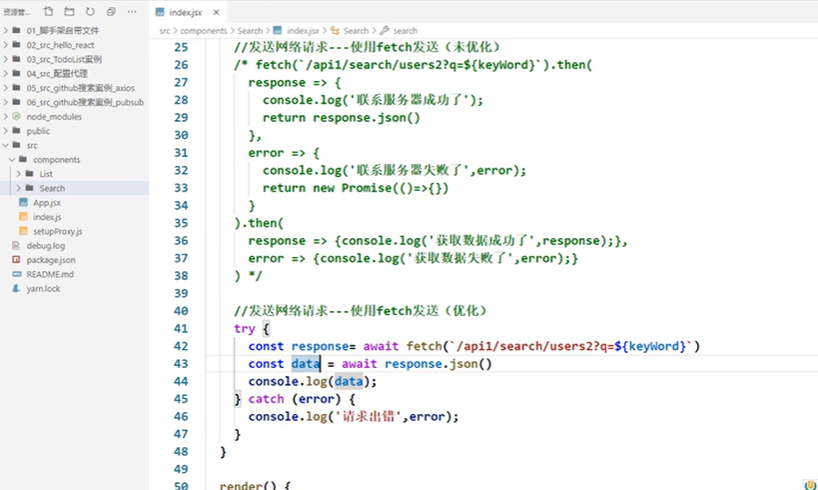The width and height of the screenshot is (818, 490).
Task: Open index.js in the file tree
Action: [47, 217]
